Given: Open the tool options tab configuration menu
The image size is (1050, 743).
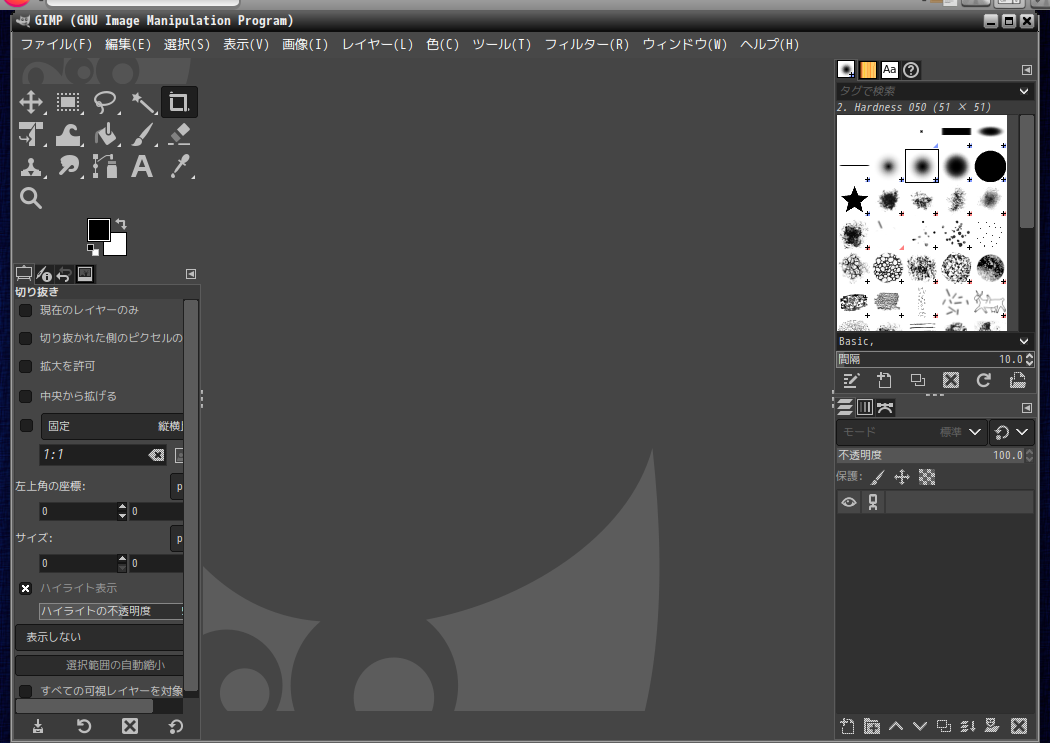Looking at the screenshot, I should (191, 274).
